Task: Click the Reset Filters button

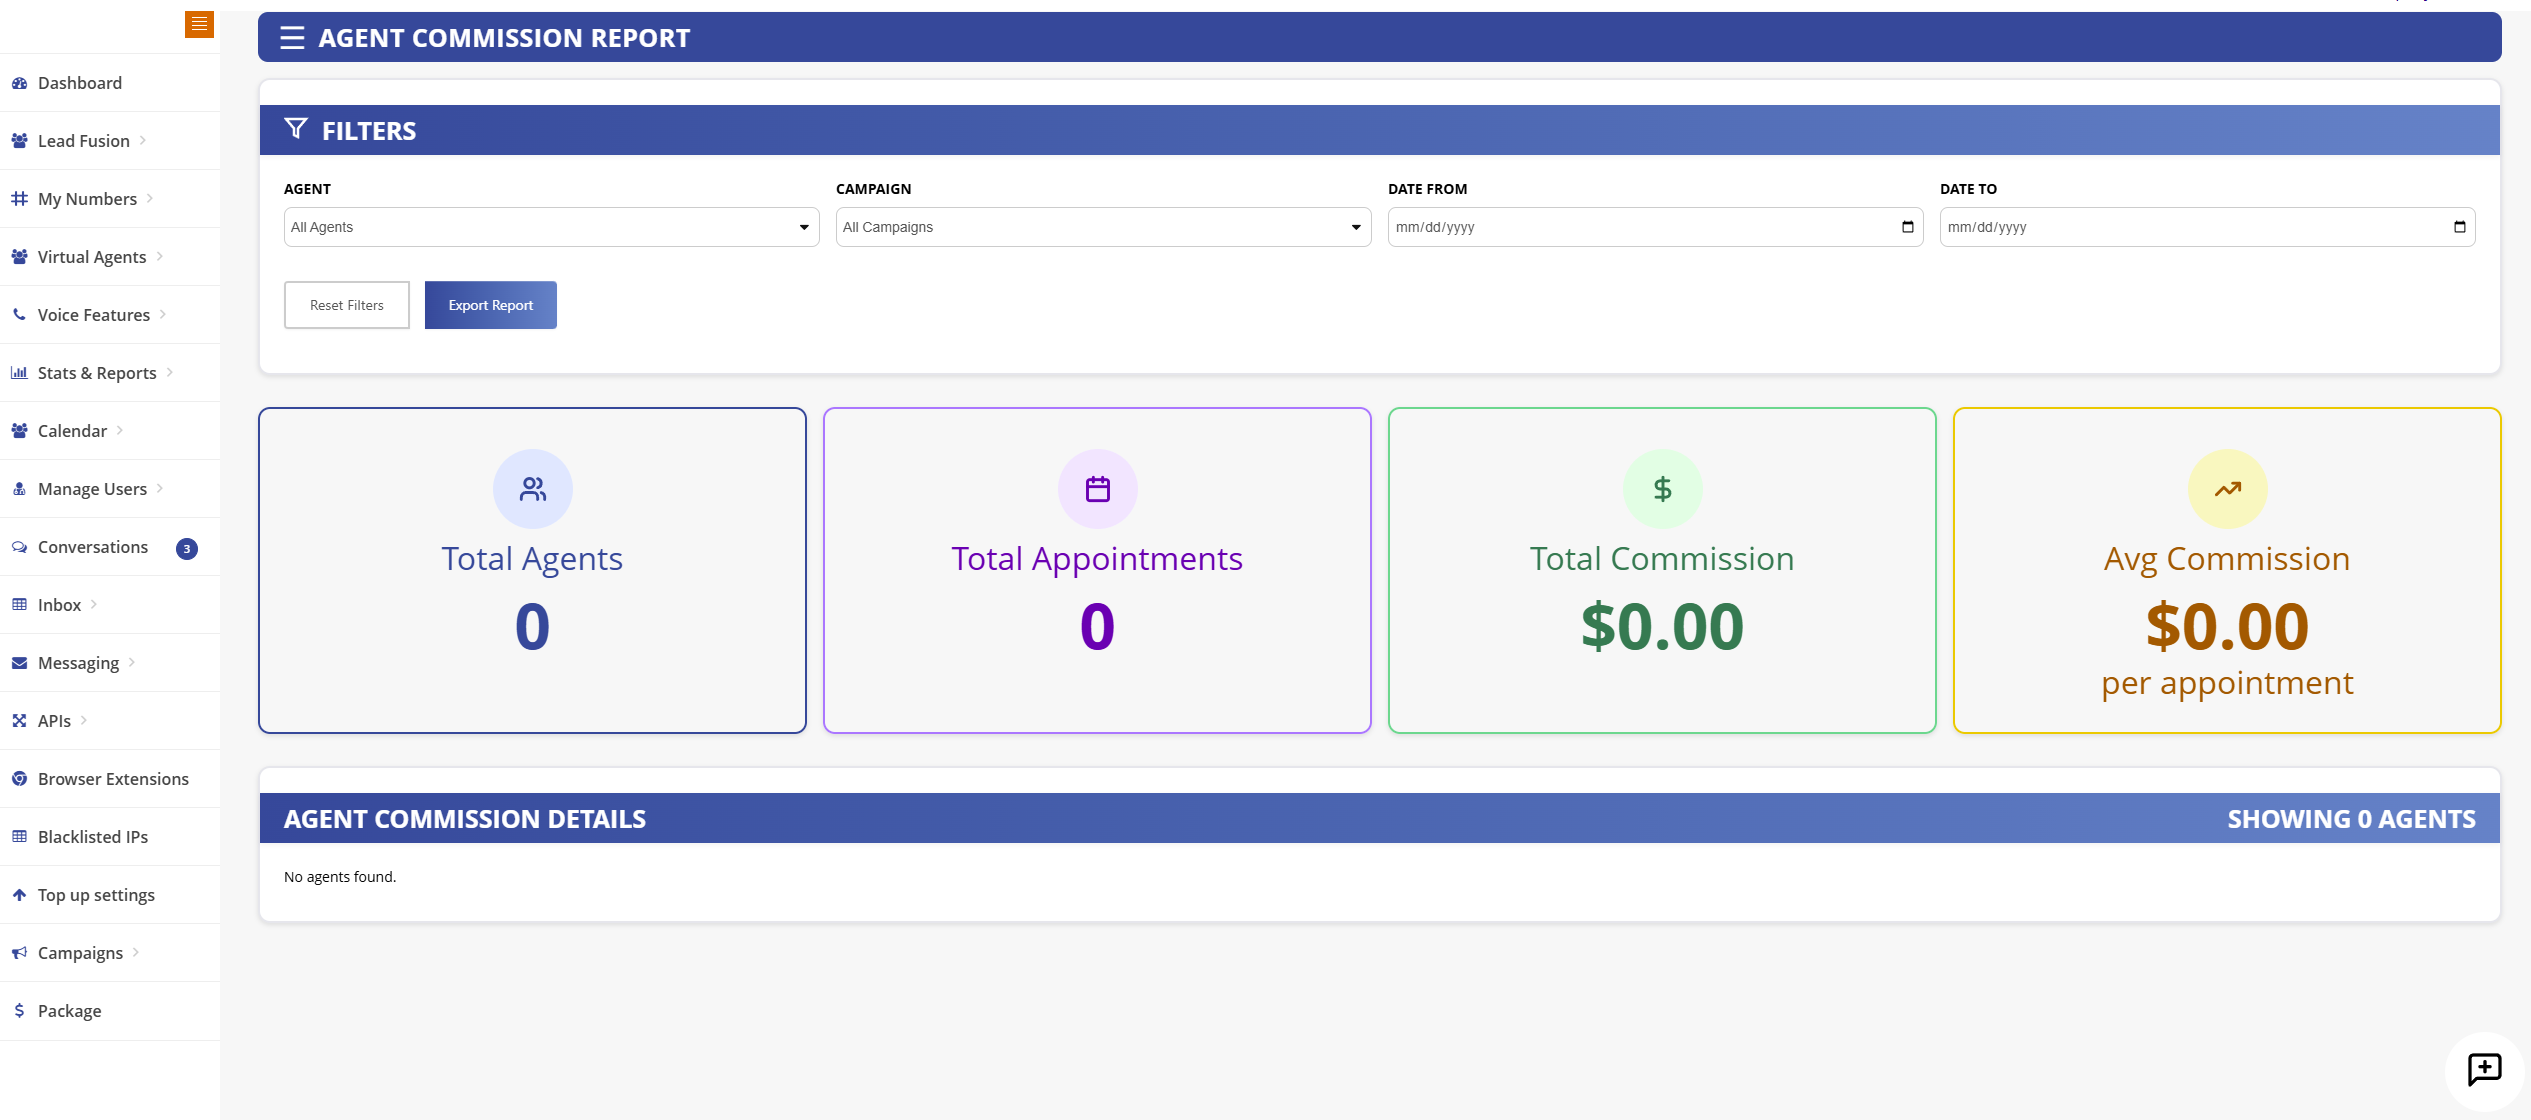Action: coord(346,305)
